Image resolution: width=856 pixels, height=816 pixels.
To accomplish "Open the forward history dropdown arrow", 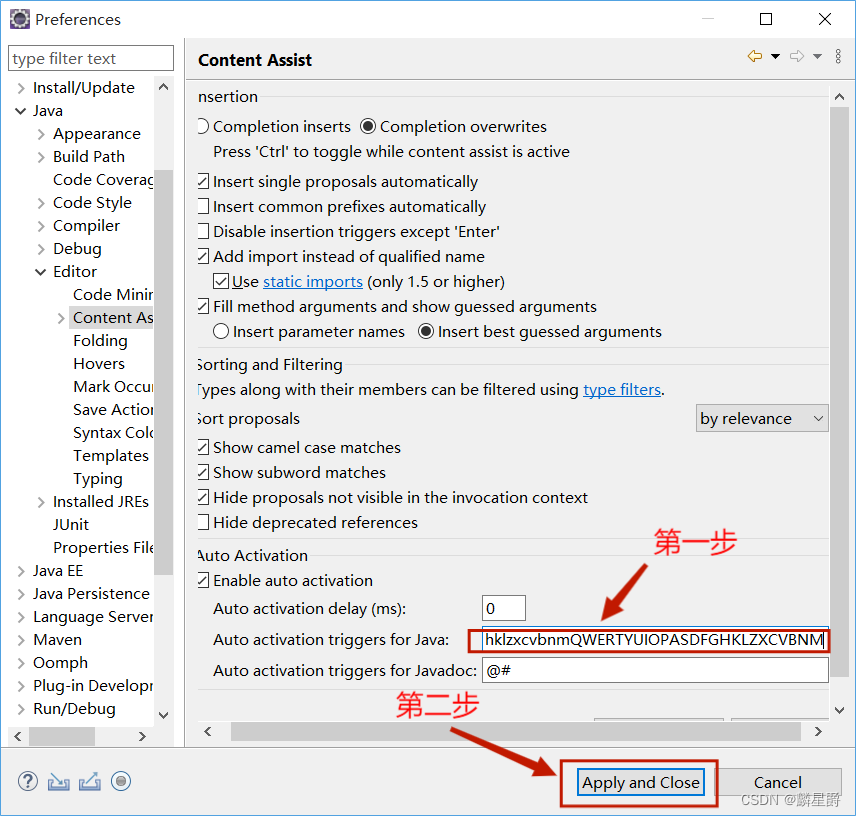I will point(817,56).
